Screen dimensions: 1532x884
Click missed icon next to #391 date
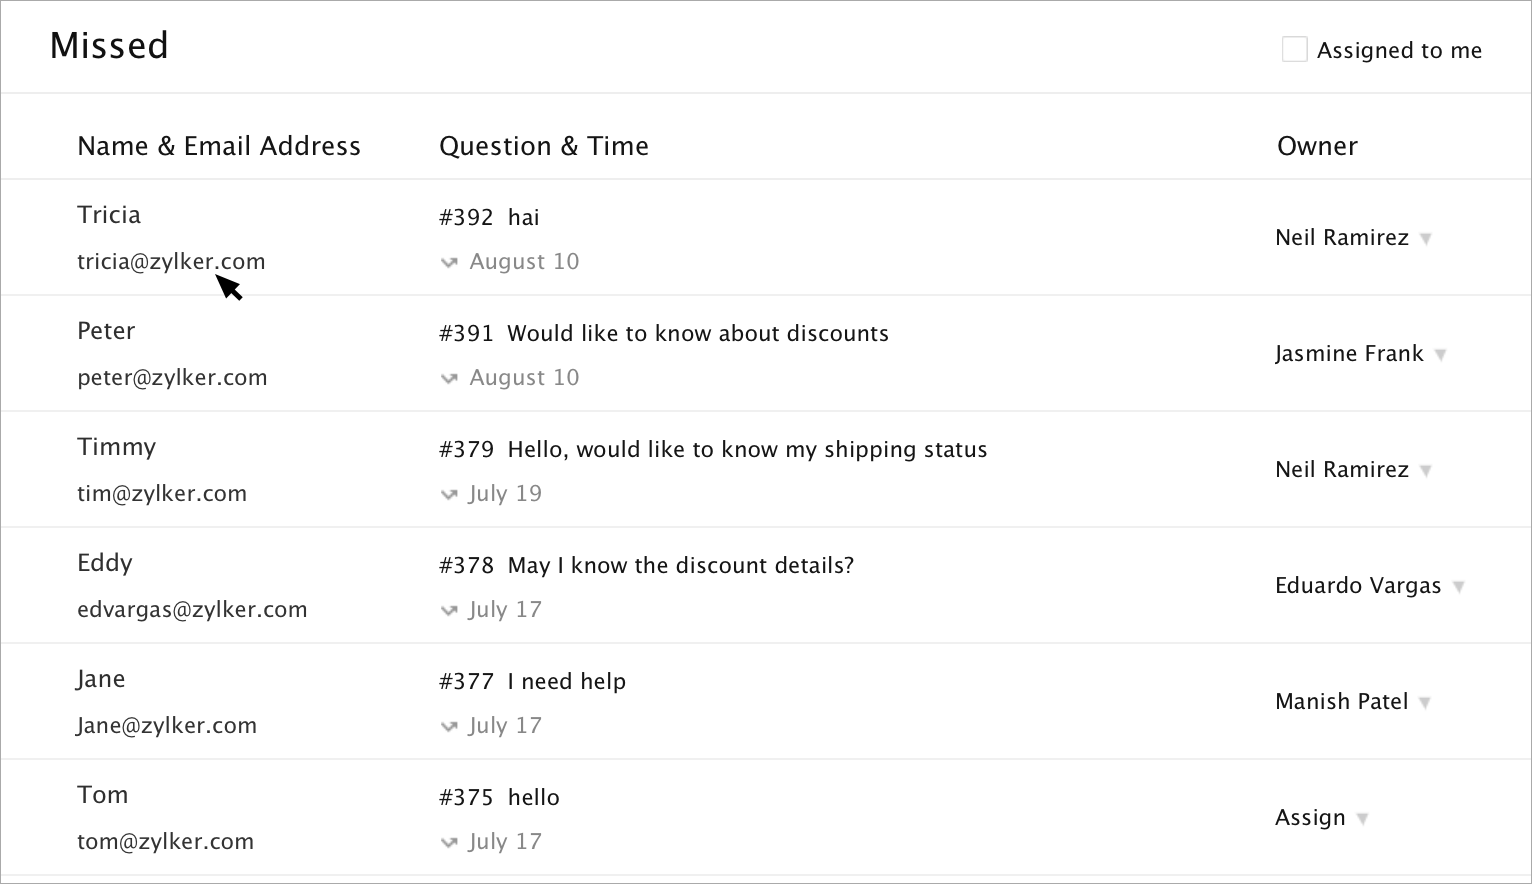pyautogui.click(x=449, y=379)
